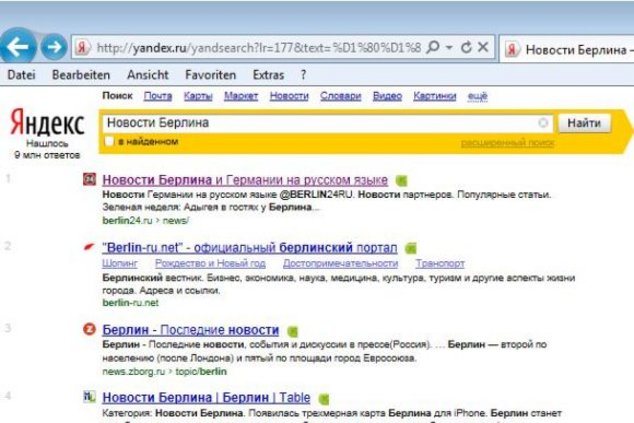
Task: Open the Datei menu
Action: [x=21, y=75]
